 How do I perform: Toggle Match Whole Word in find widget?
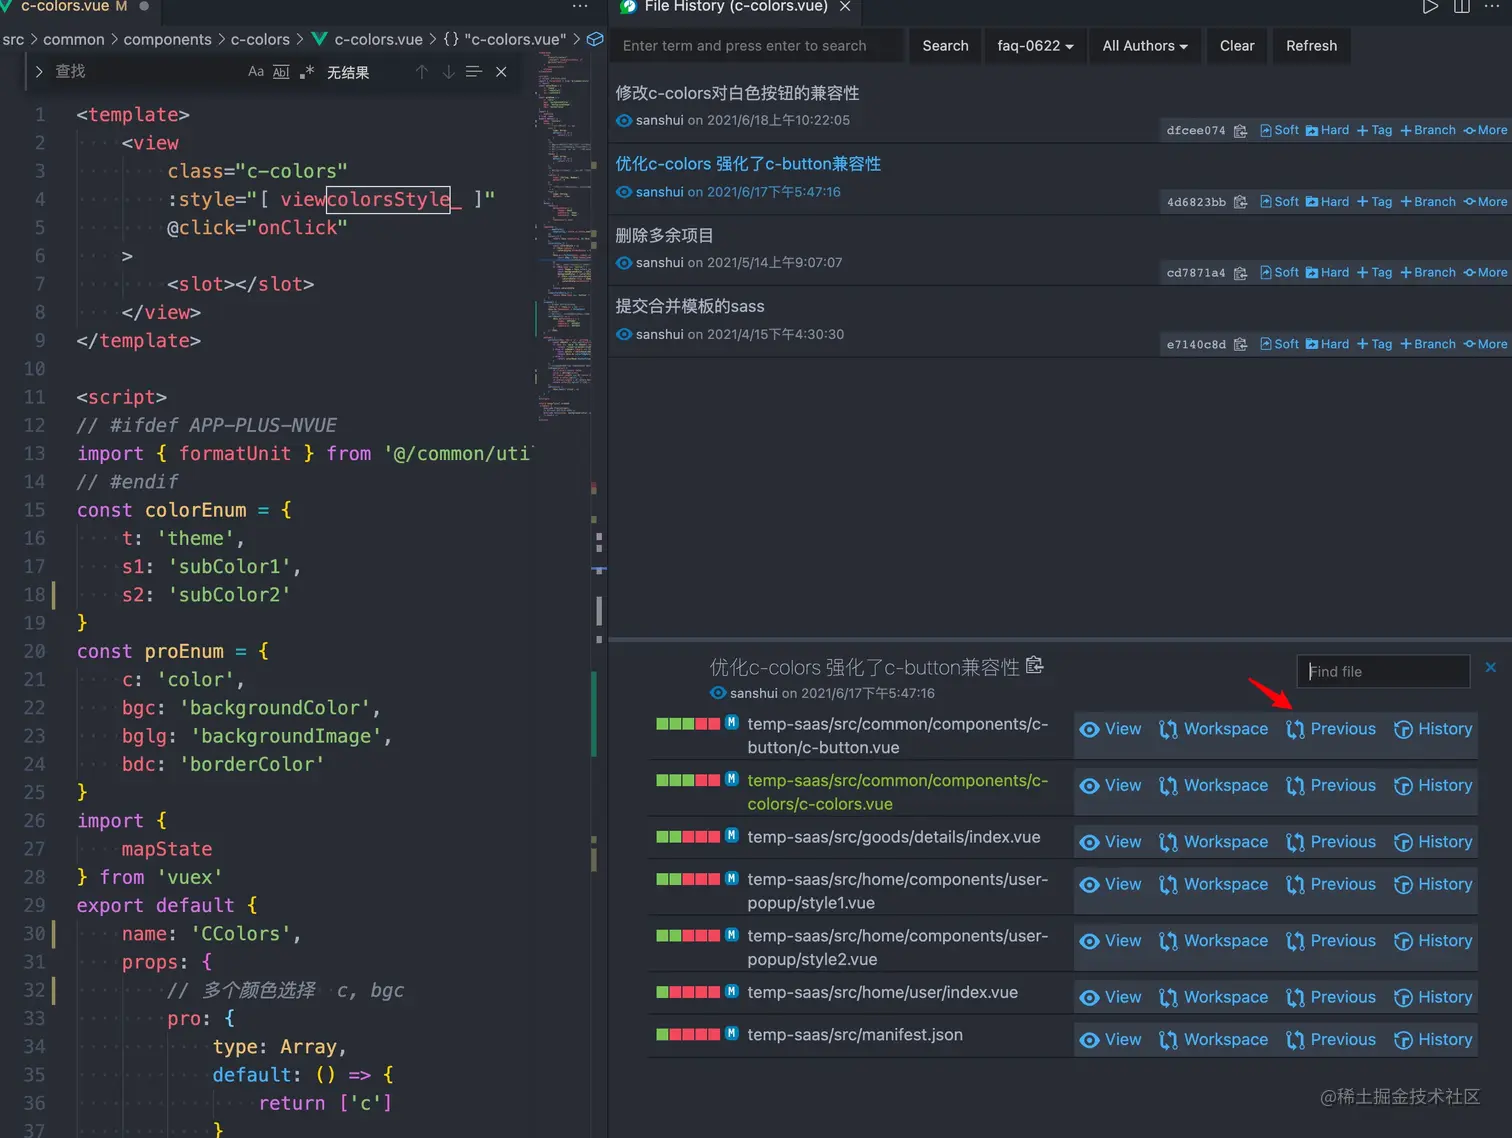pos(281,72)
